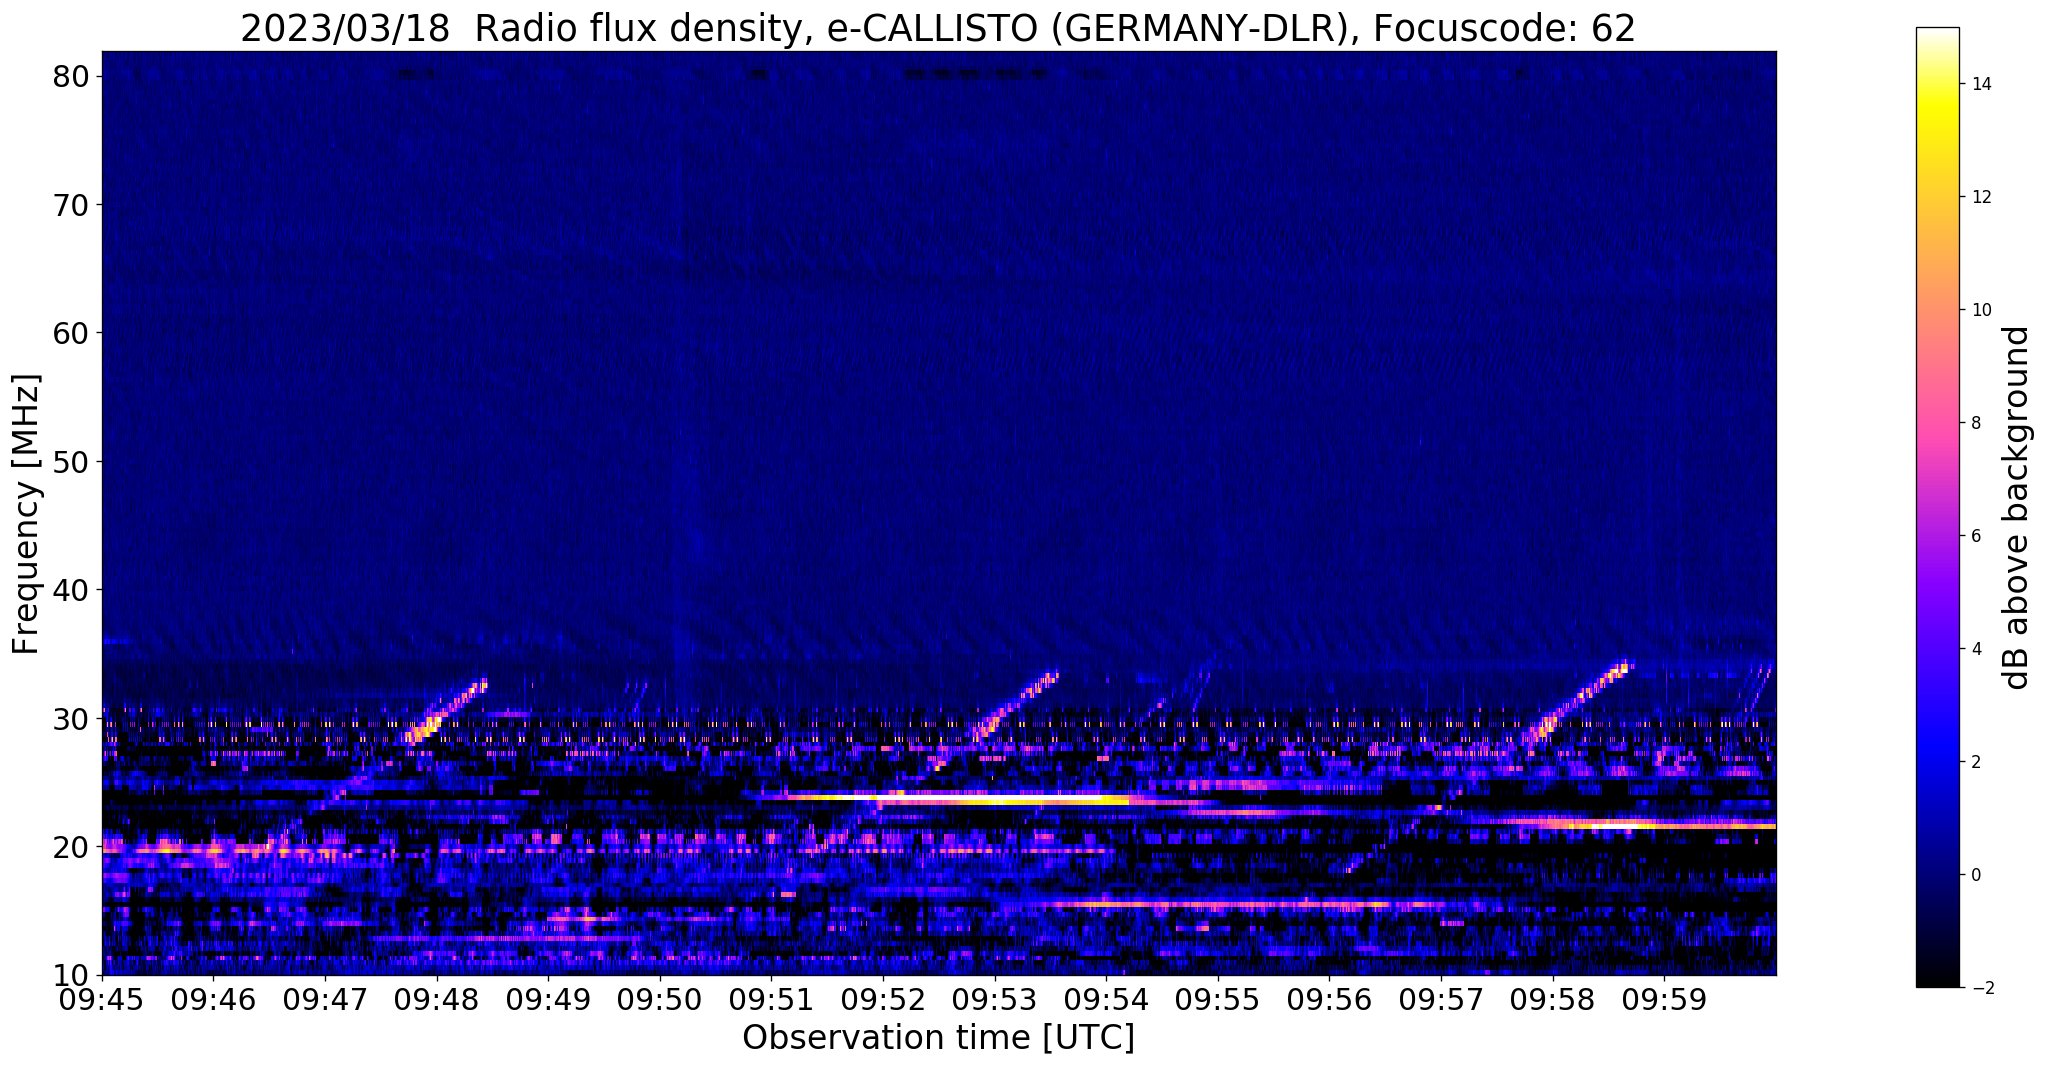Click the colorbar tick label 12
This screenshot has width=2047, height=1067.
pos(1980,197)
